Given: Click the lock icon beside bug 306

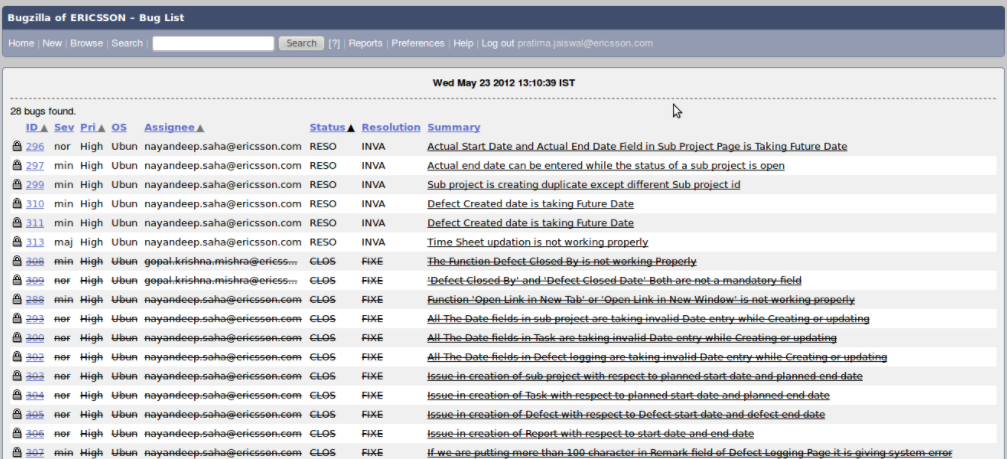Looking at the screenshot, I should pos(17,434).
